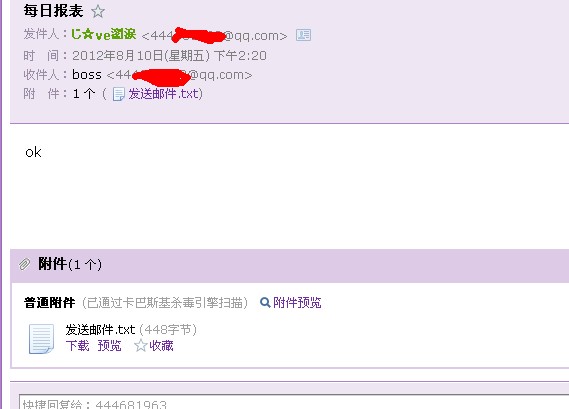Click the large text file thumbnail
Screen dimensions: 569x409
41,338
